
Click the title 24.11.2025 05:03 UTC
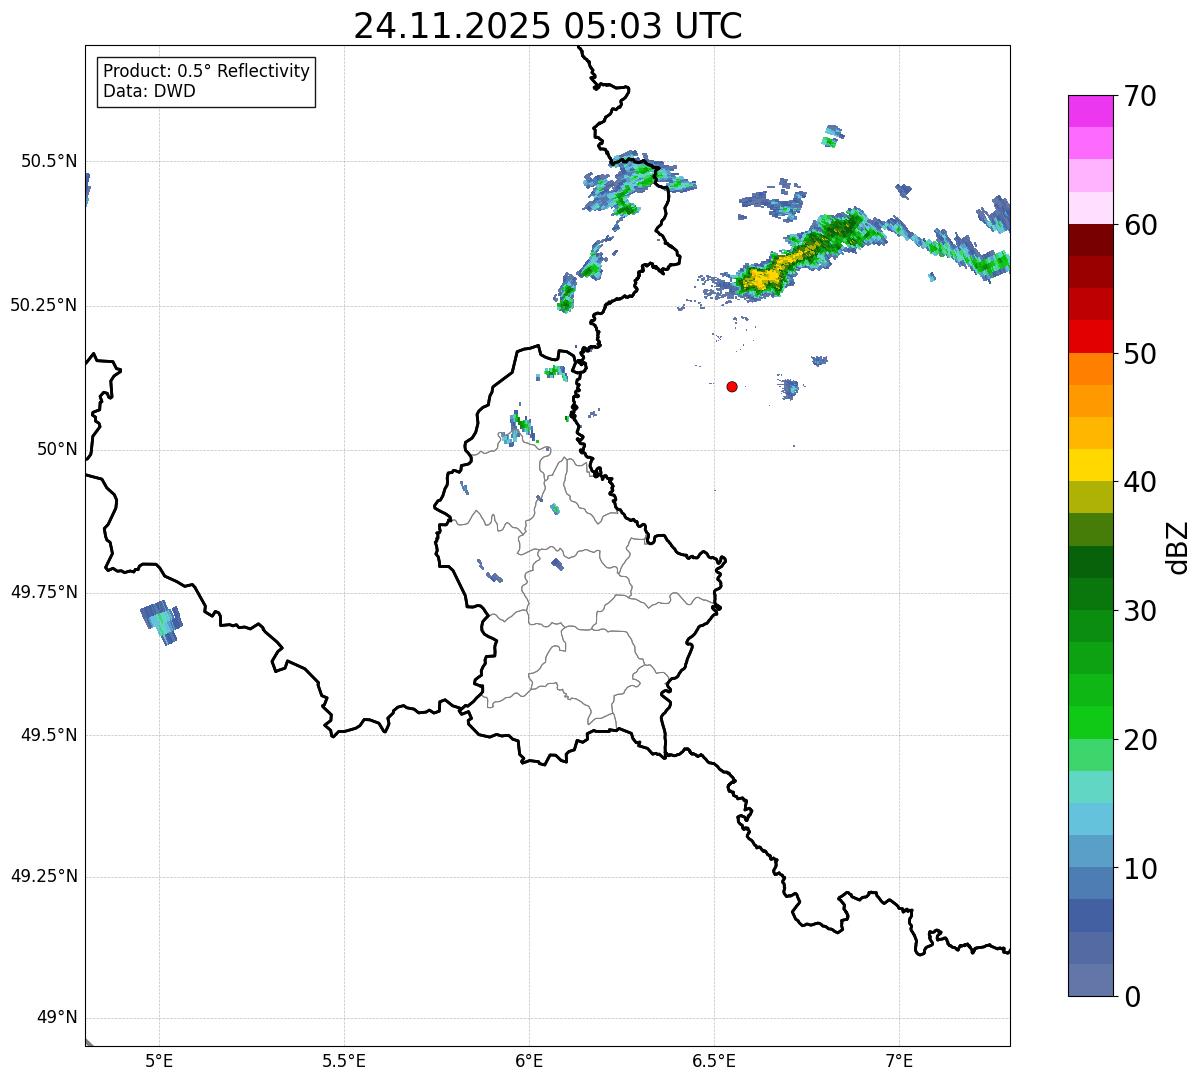pyautogui.click(x=548, y=25)
